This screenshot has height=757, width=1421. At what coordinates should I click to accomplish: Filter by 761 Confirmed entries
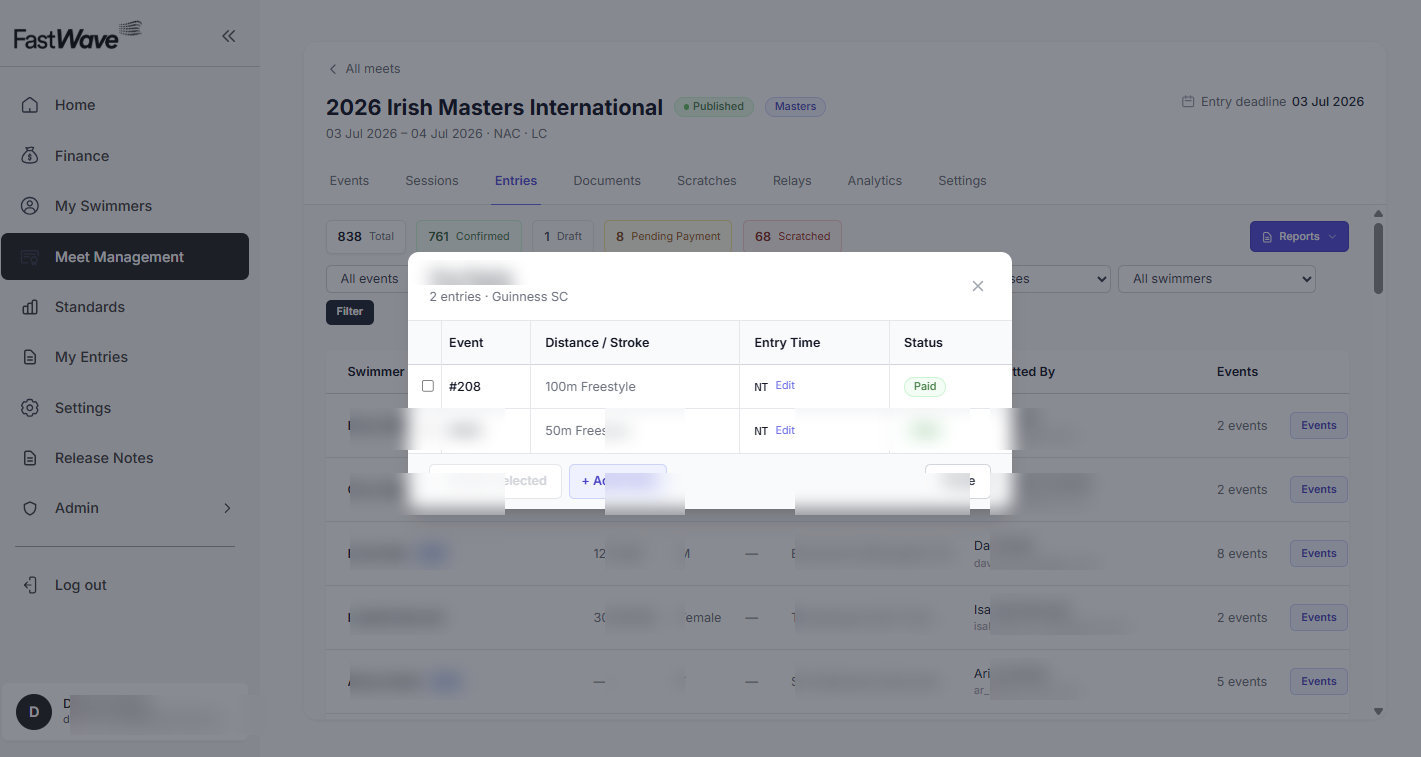click(469, 237)
